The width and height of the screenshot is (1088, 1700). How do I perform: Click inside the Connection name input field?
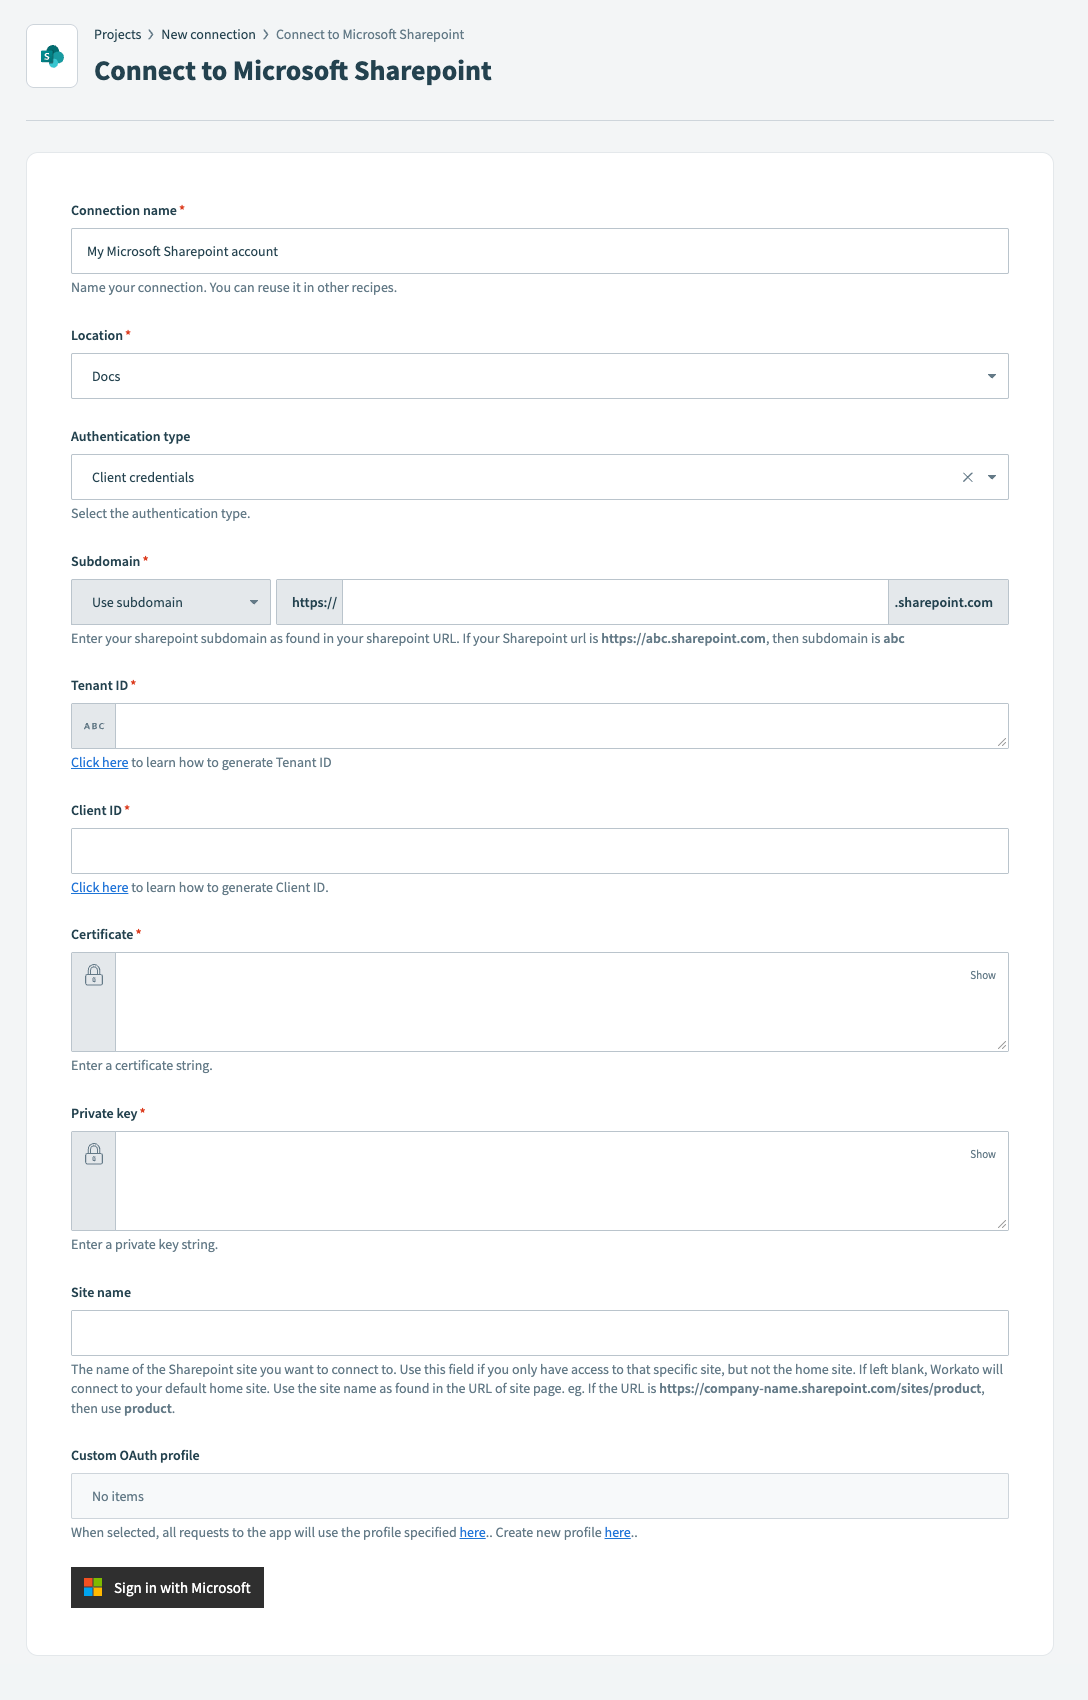pyautogui.click(x=540, y=251)
